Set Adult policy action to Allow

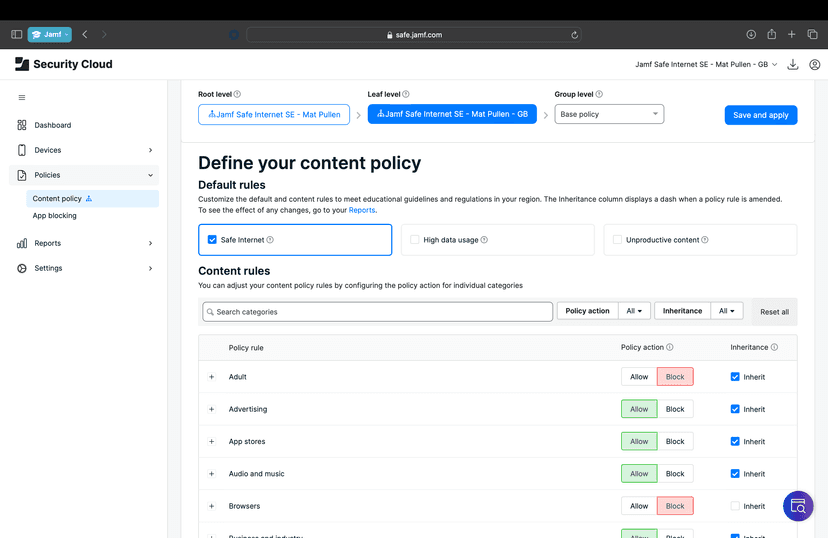click(x=639, y=376)
